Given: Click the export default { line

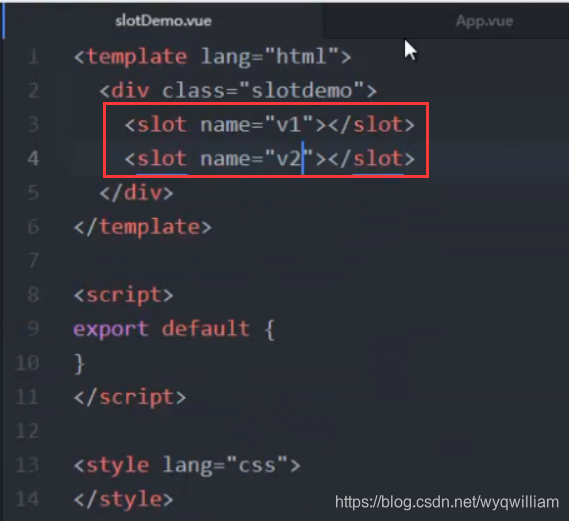Looking at the screenshot, I should click(x=174, y=329).
